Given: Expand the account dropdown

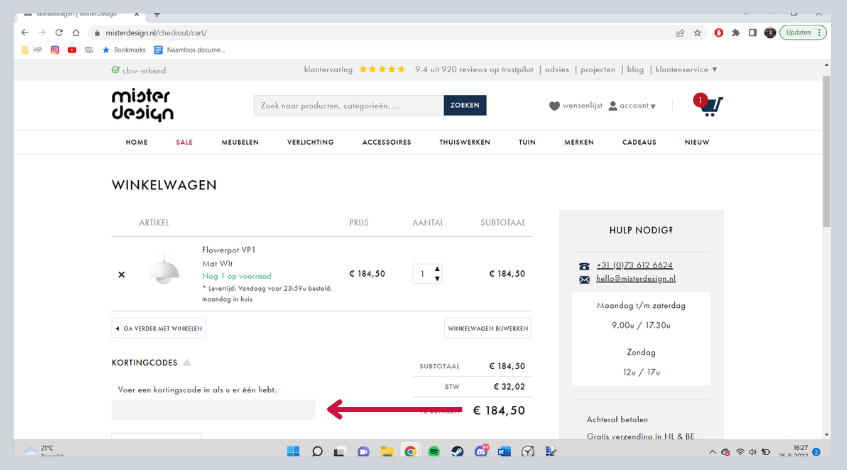Looking at the screenshot, I should click(x=632, y=106).
